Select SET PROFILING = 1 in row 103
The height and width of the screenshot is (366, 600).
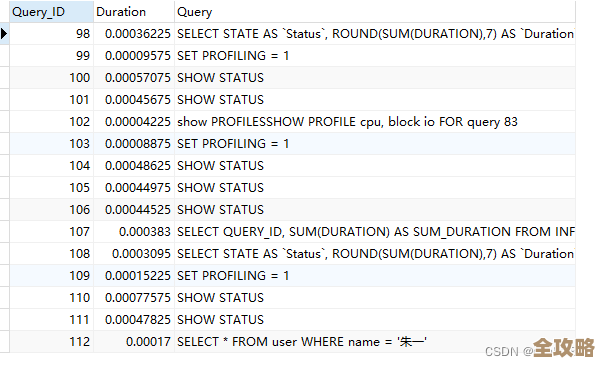[x=233, y=144]
